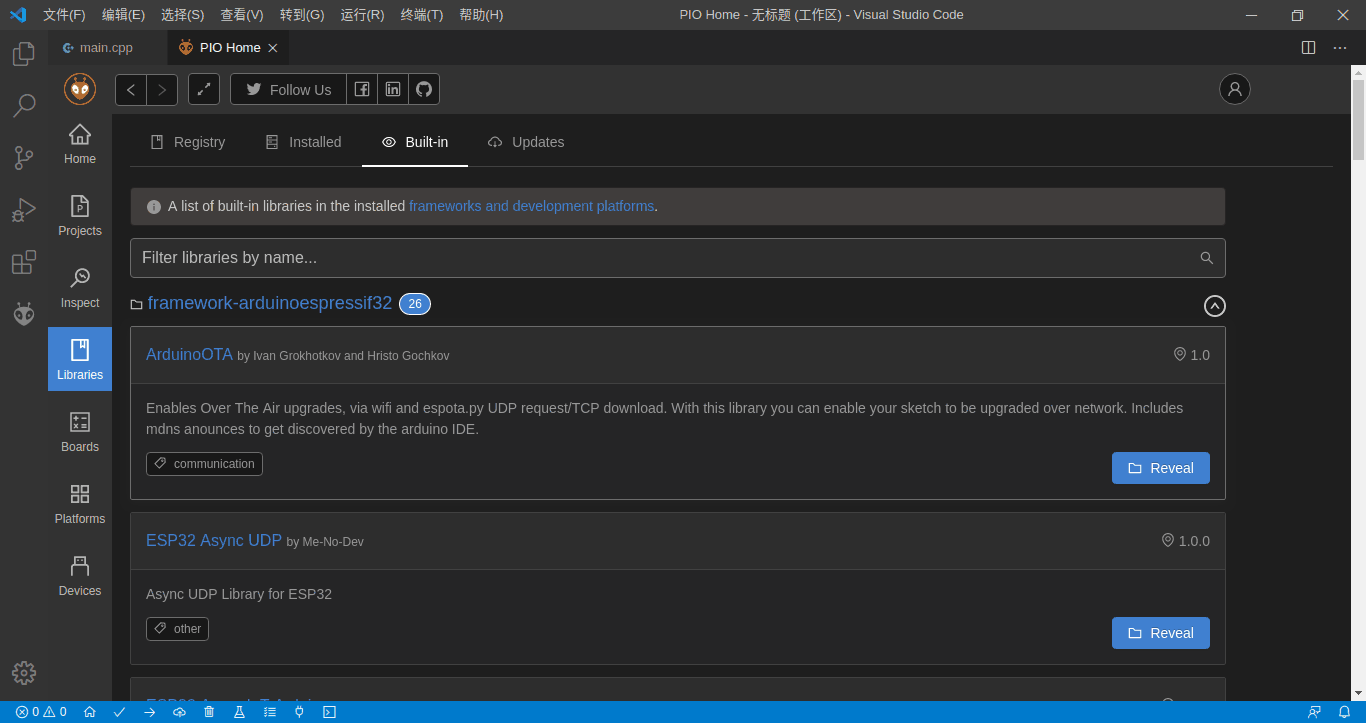Open the 文件(F) menu
The image size is (1366, 723).
point(64,15)
